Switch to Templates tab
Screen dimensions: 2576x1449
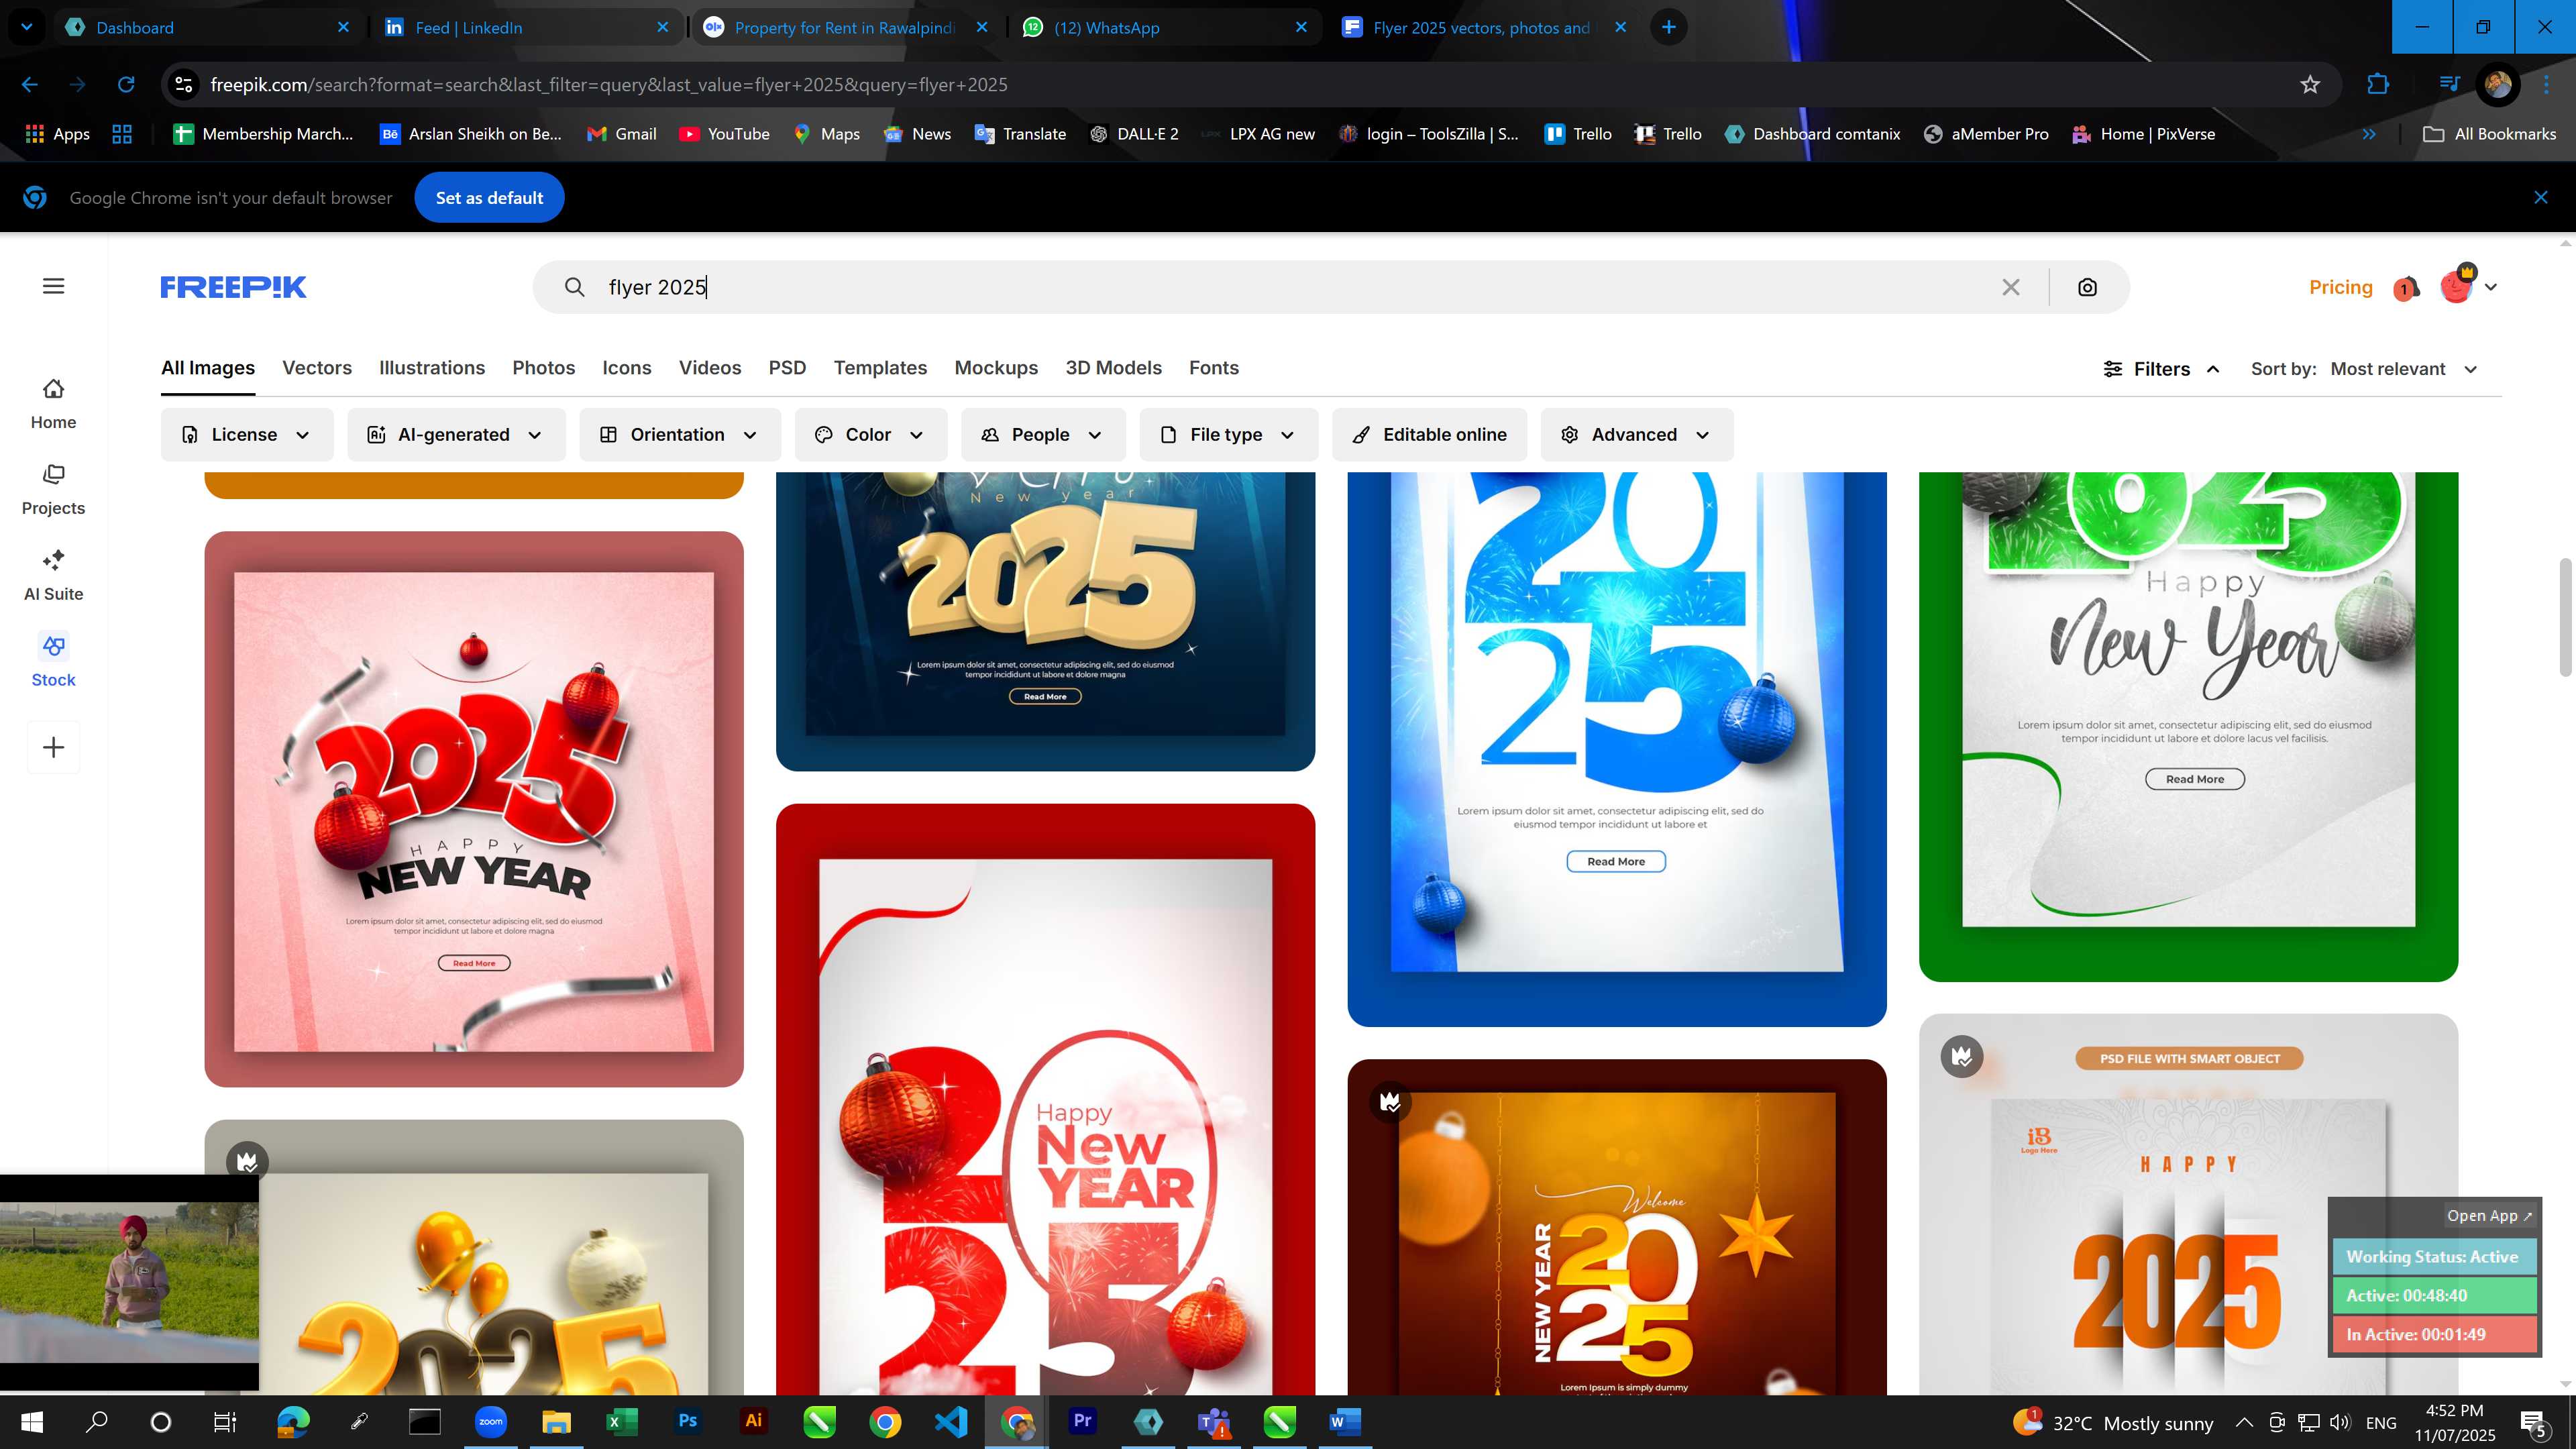pos(880,368)
